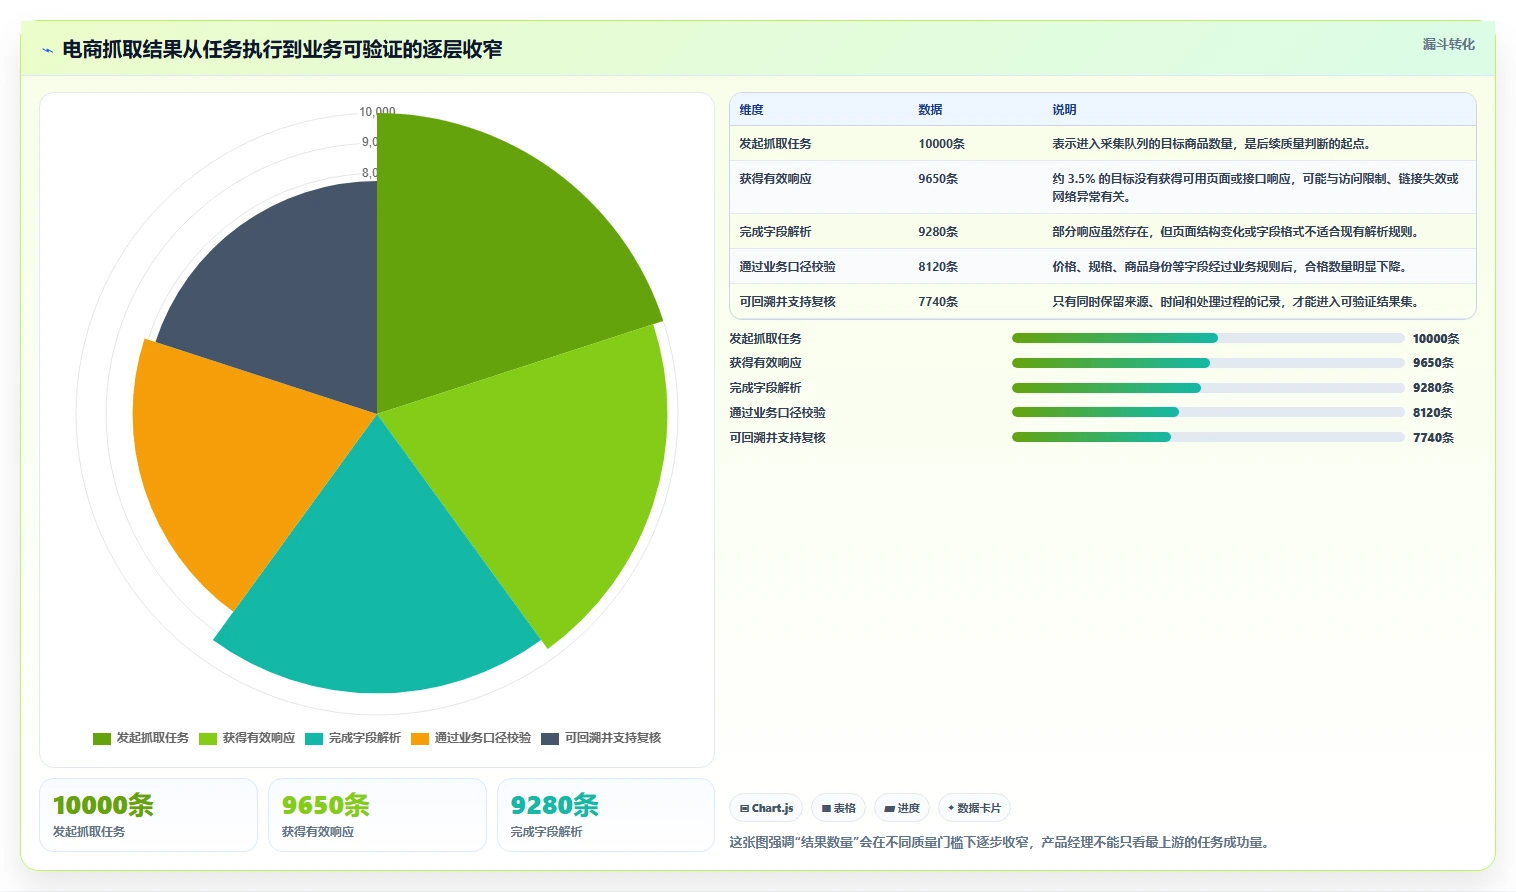This screenshot has width=1516, height=892.
Task: Click progress list value 8120条
Action: click(1434, 413)
